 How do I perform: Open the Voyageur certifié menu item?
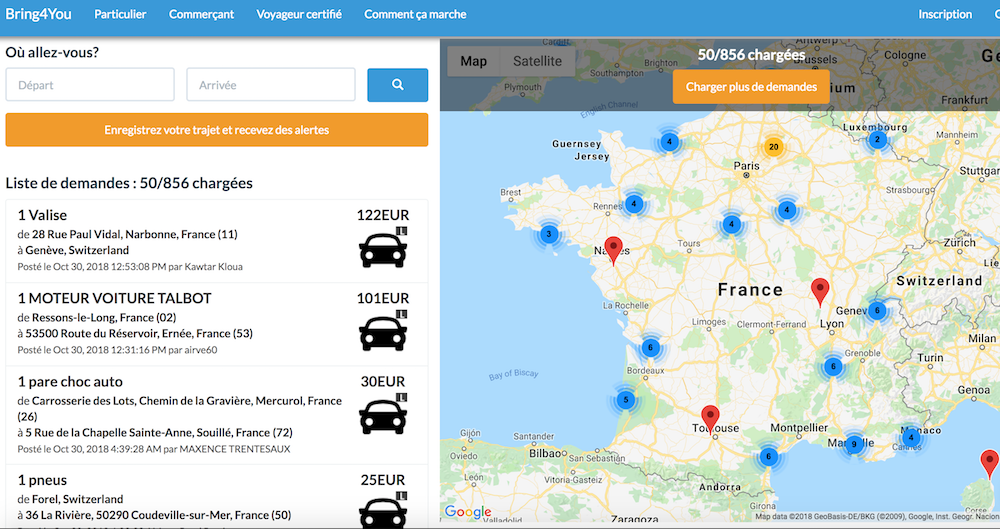coord(298,14)
